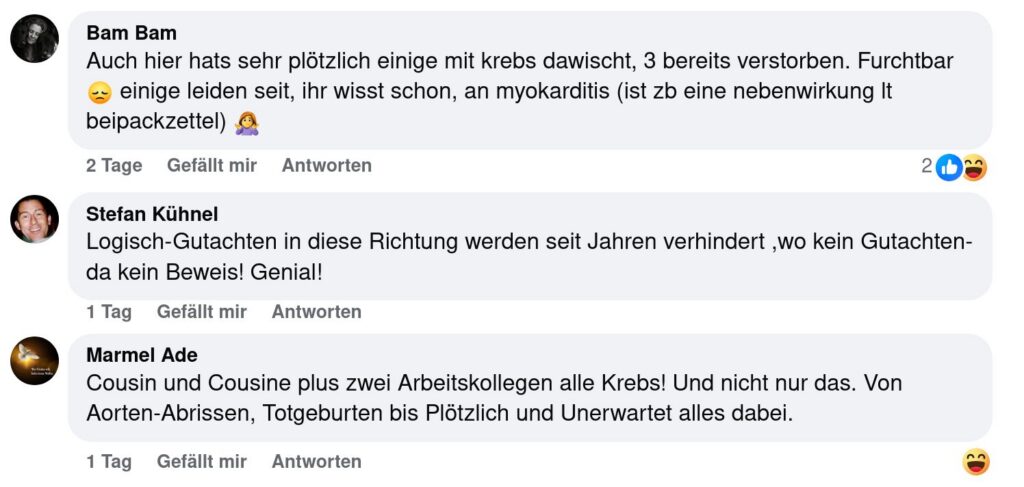
Task: Show reaction count '2' on Bam Bam's comment
Action: pos(927,167)
